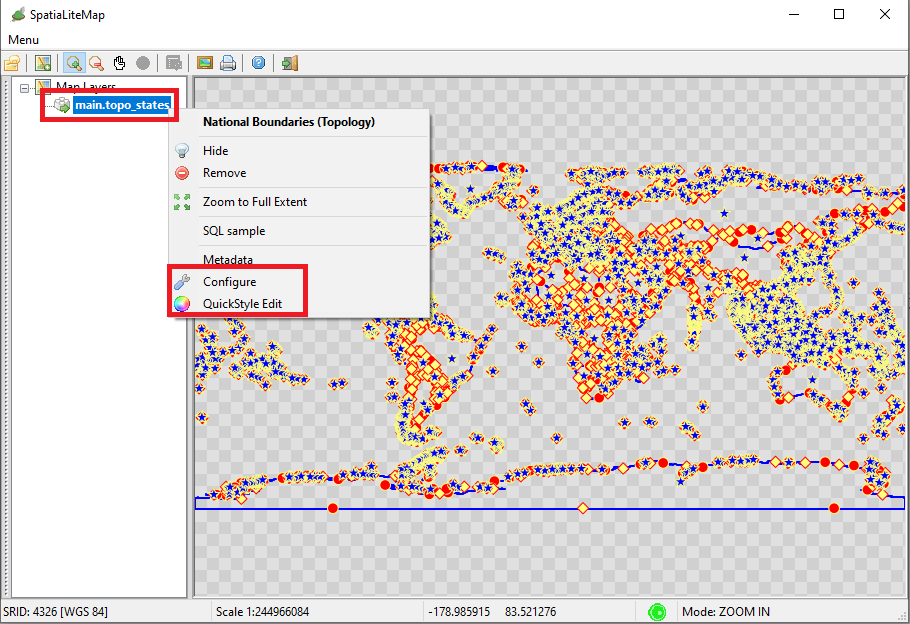Screen dimensions: 910x624
Task: Select the Zoom In tool
Action: (74, 63)
